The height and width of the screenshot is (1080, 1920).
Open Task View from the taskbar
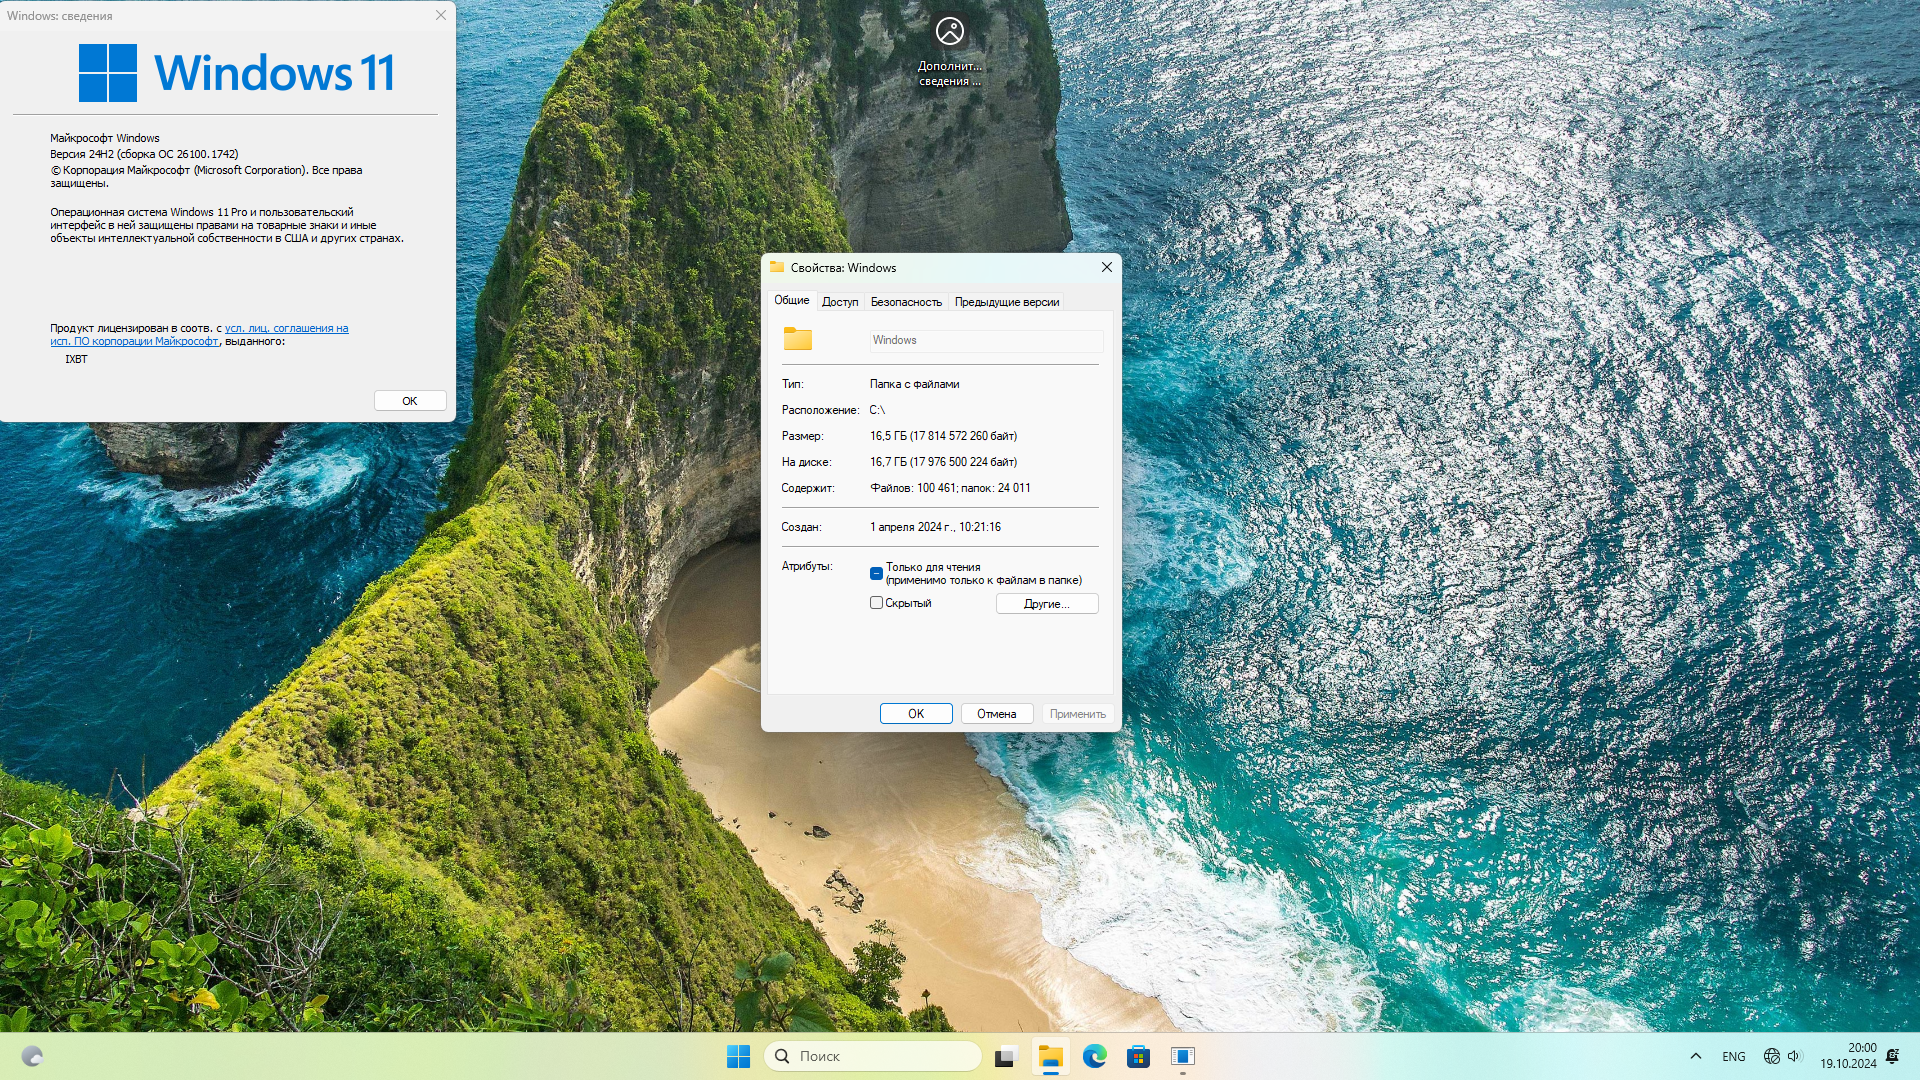pyautogui.click(x=1005, y=1056)
